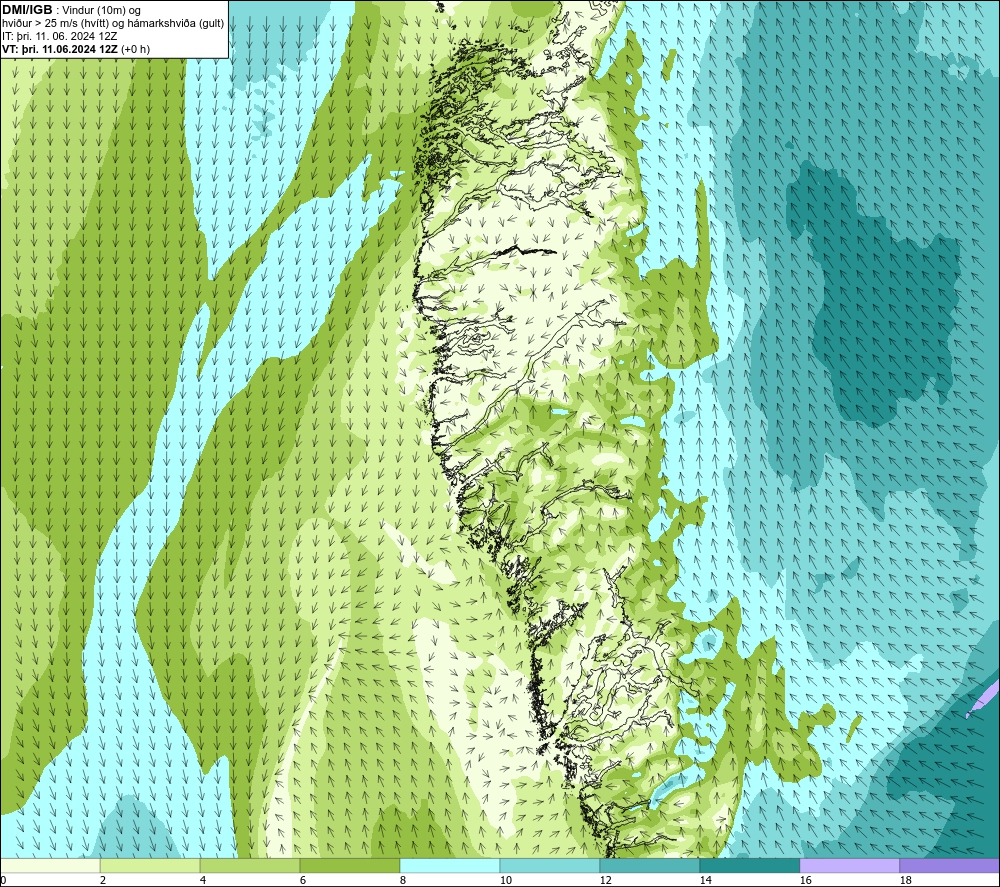This screenshot has width=1000, height=887.
Task: Click the 'IT: þri. 11. 06. 2024 12Z' line
Action: click(59, 36)
